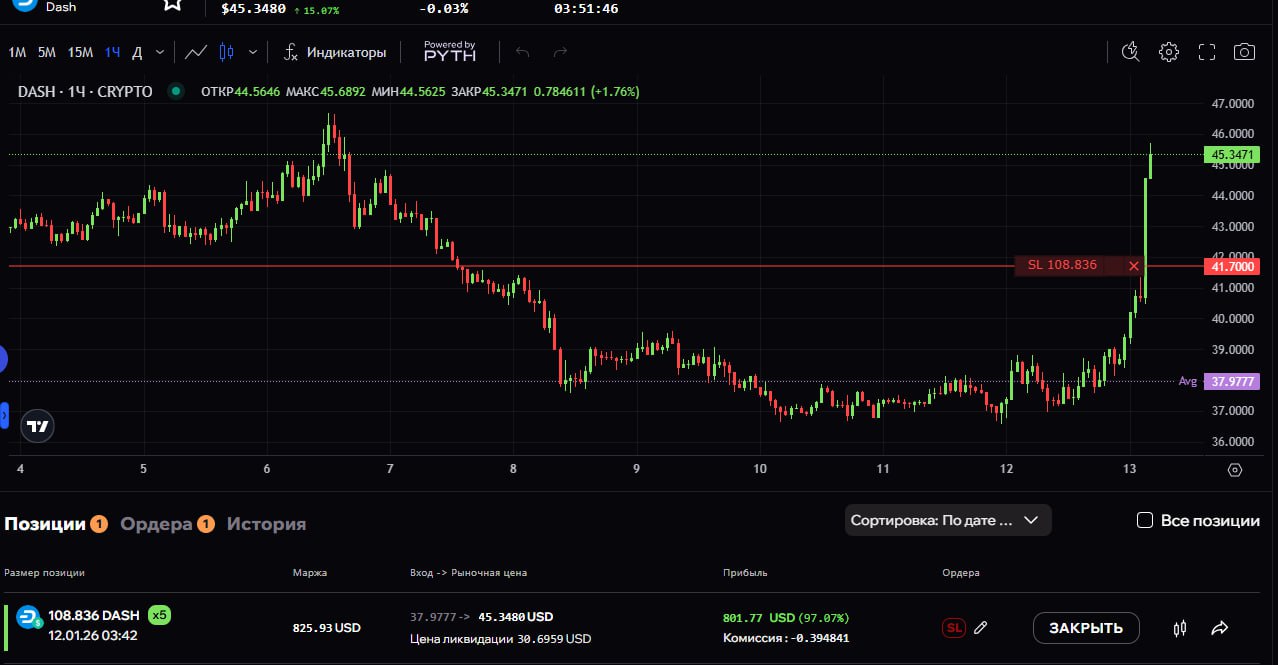
Task: Switch to the Ордера tab
Action: pos(156,524)
